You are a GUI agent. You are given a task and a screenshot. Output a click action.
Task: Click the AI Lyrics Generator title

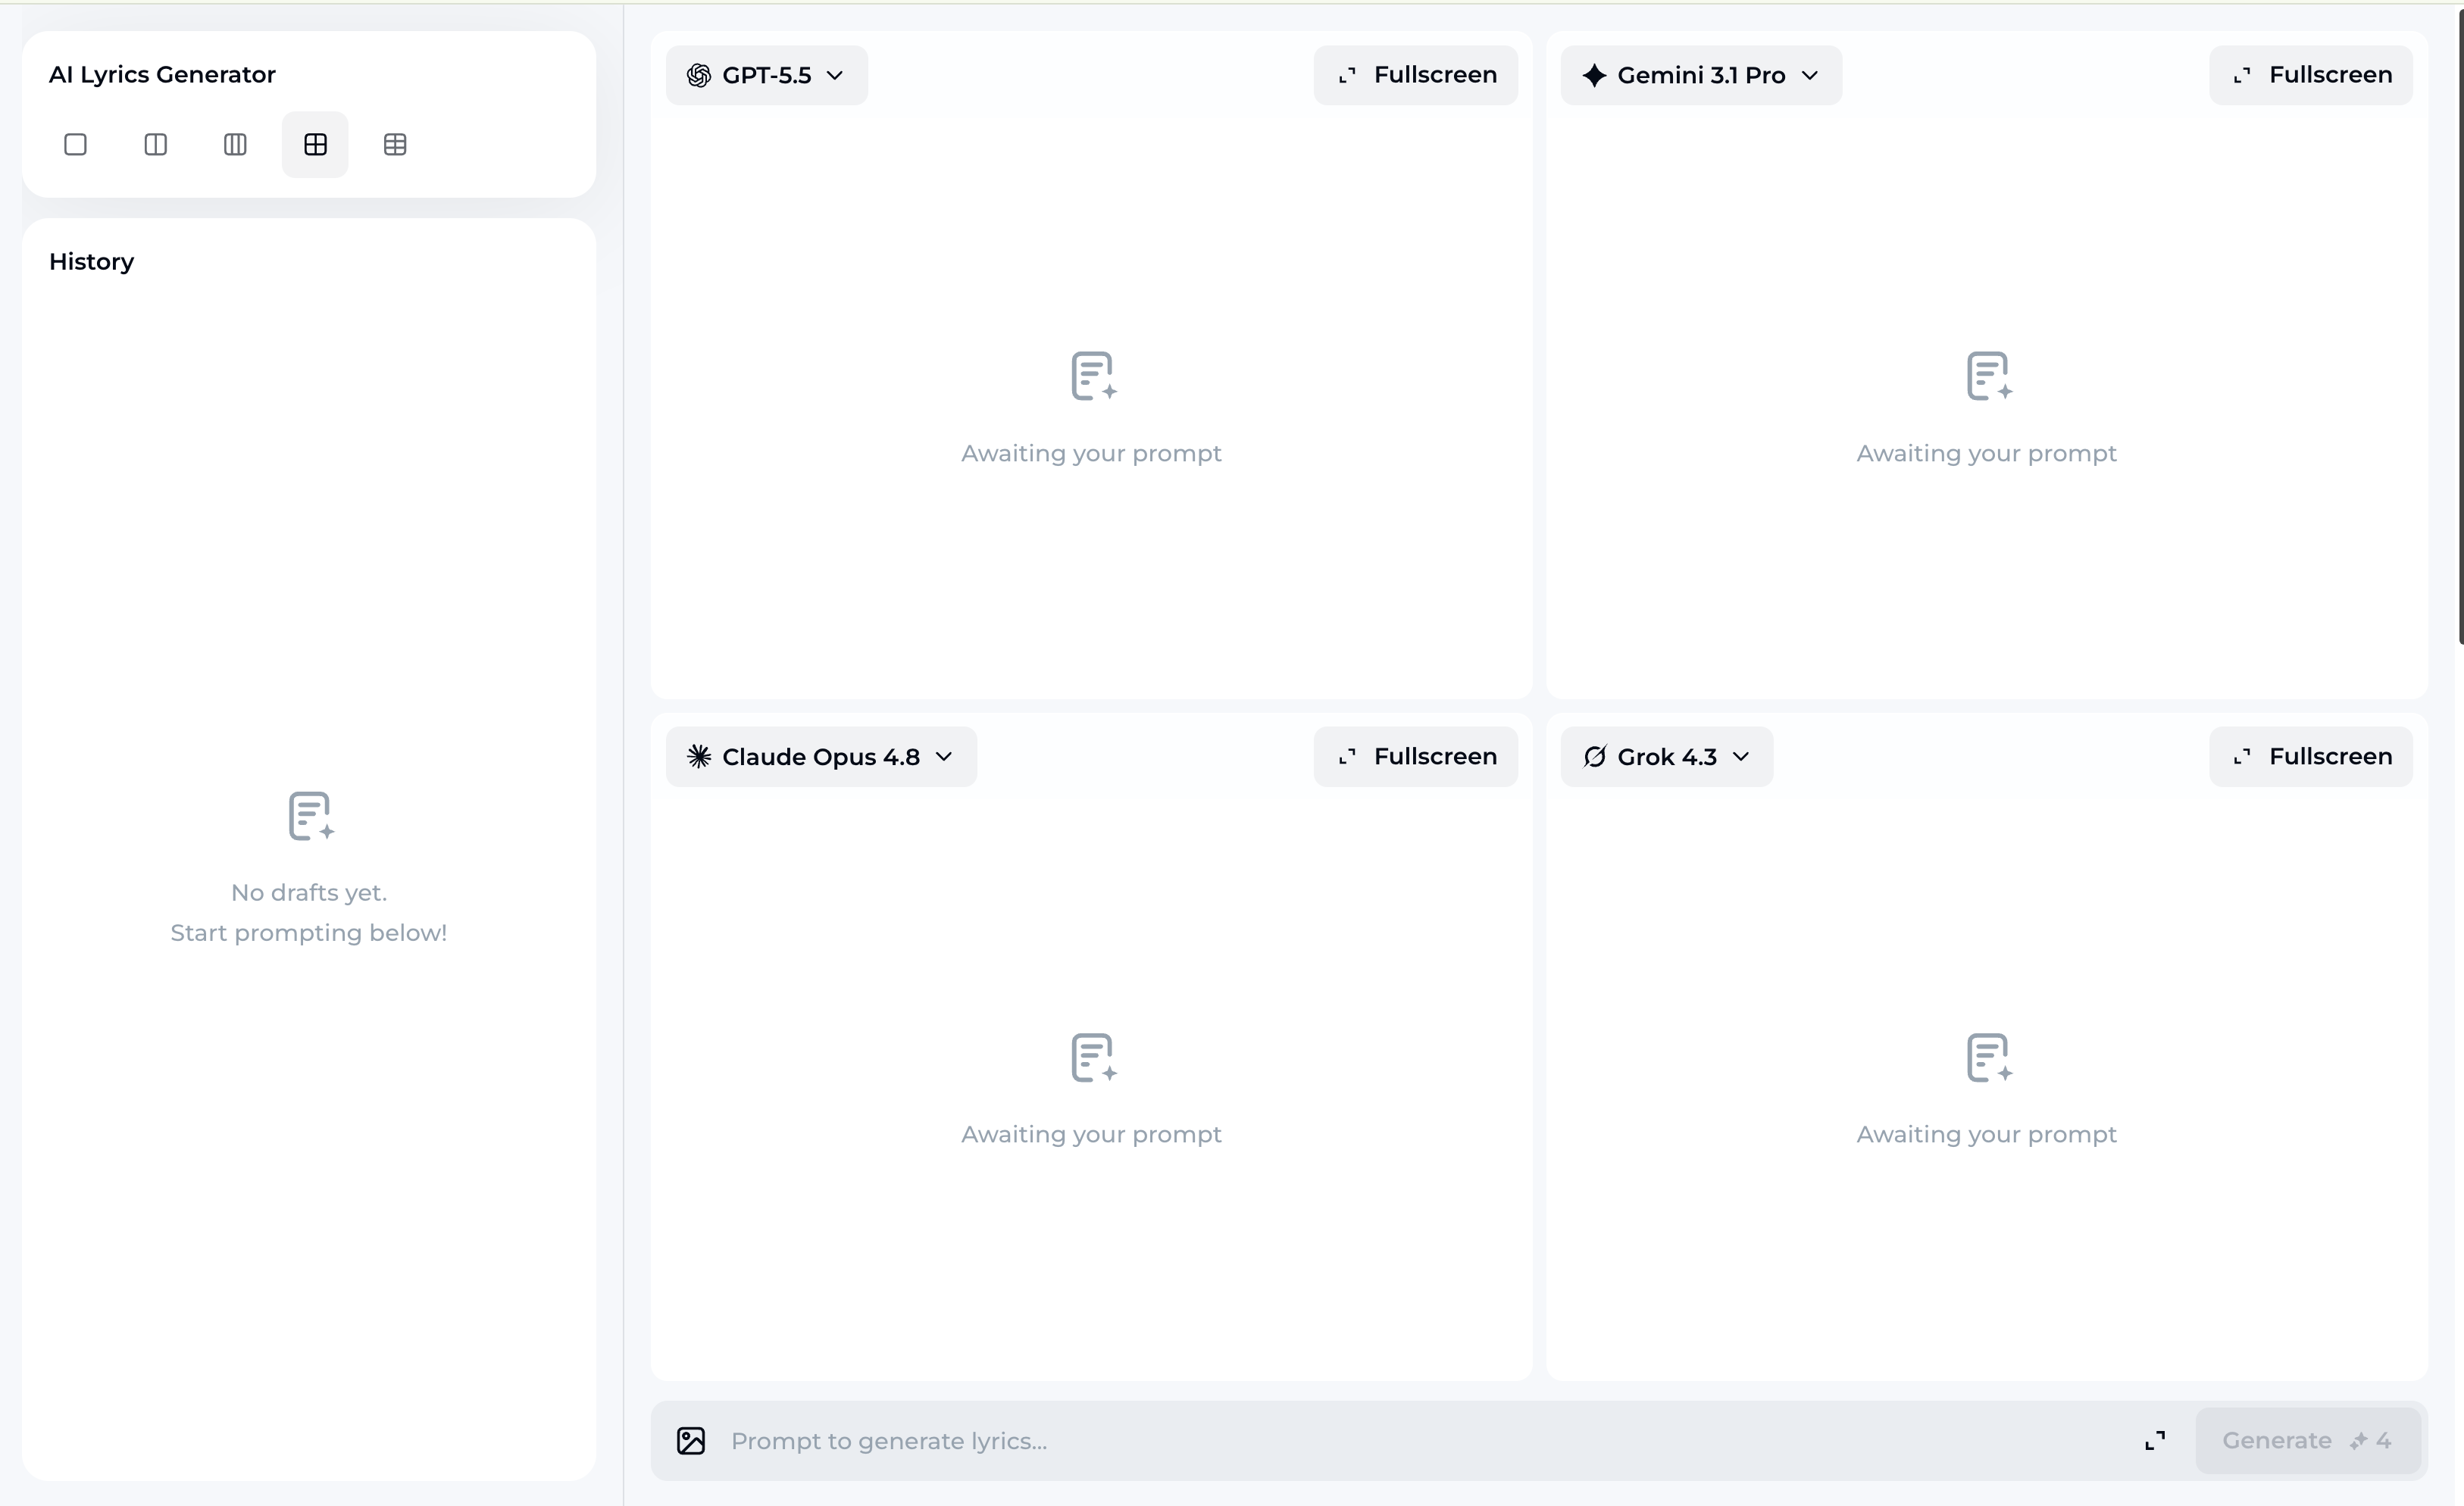point(162,74)
